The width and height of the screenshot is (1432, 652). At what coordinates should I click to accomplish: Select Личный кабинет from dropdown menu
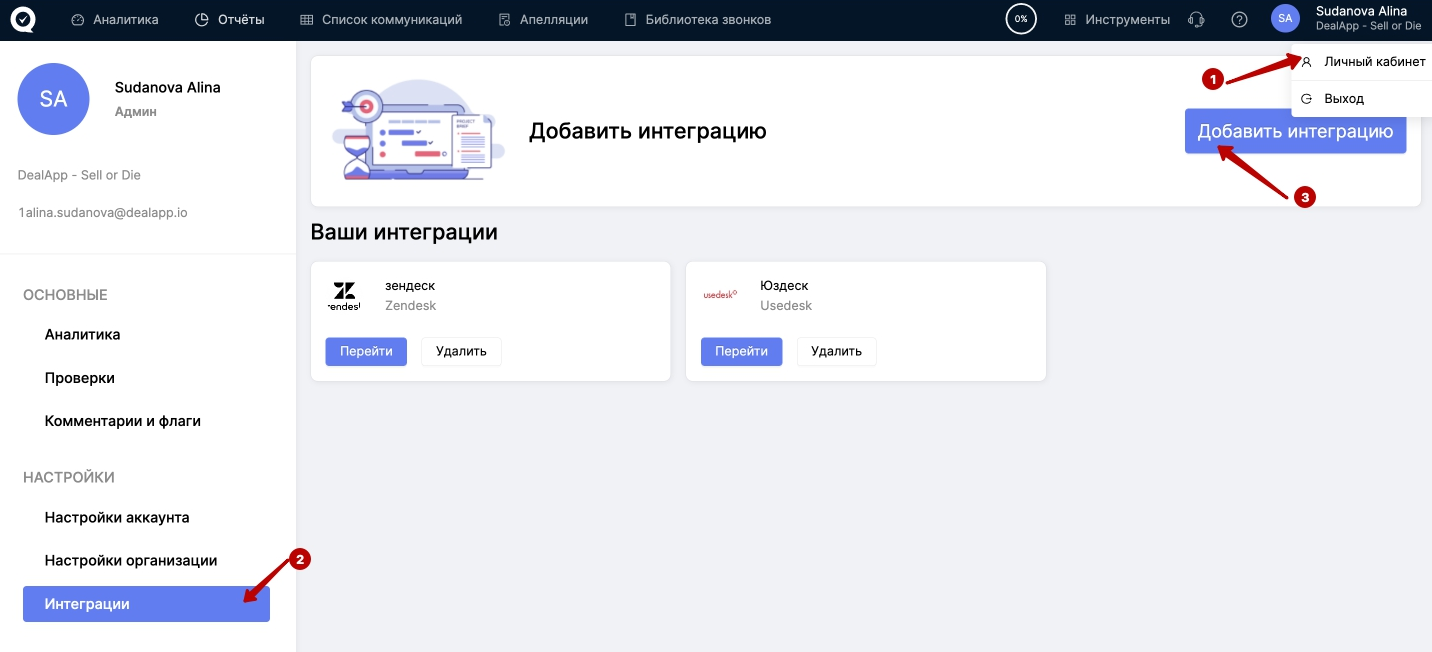click(1374, 62)
